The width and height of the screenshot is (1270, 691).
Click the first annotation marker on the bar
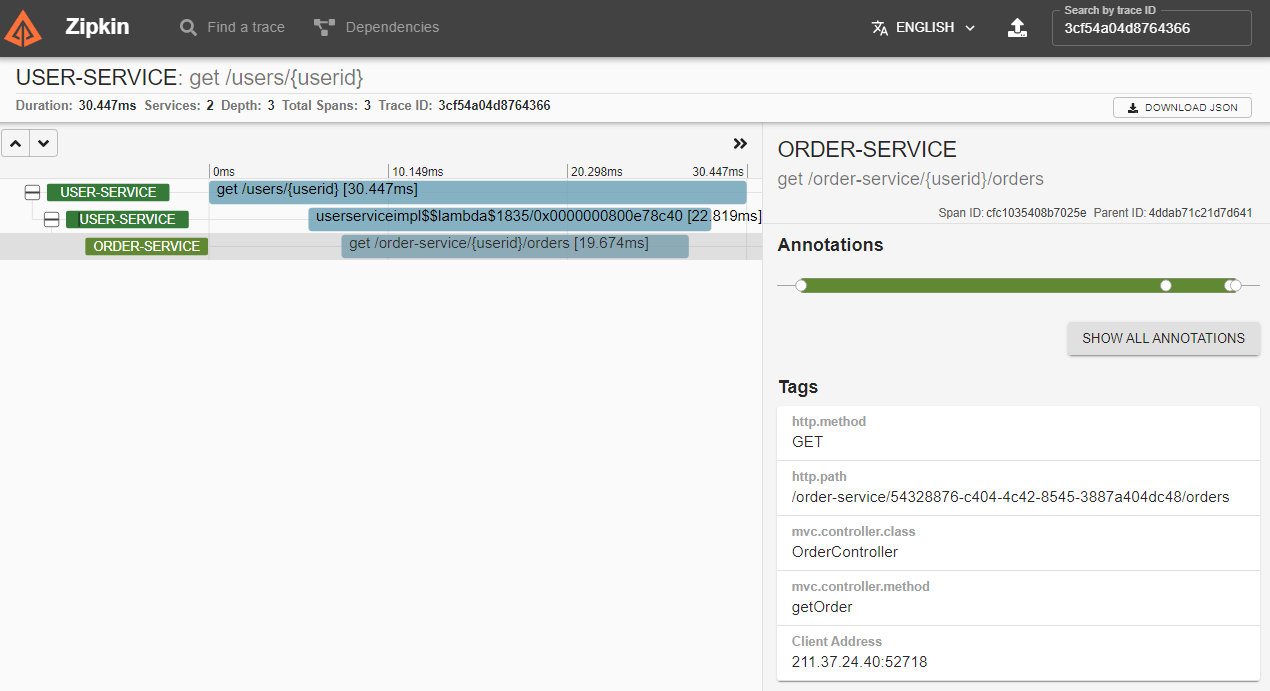[x=801, y=286]
